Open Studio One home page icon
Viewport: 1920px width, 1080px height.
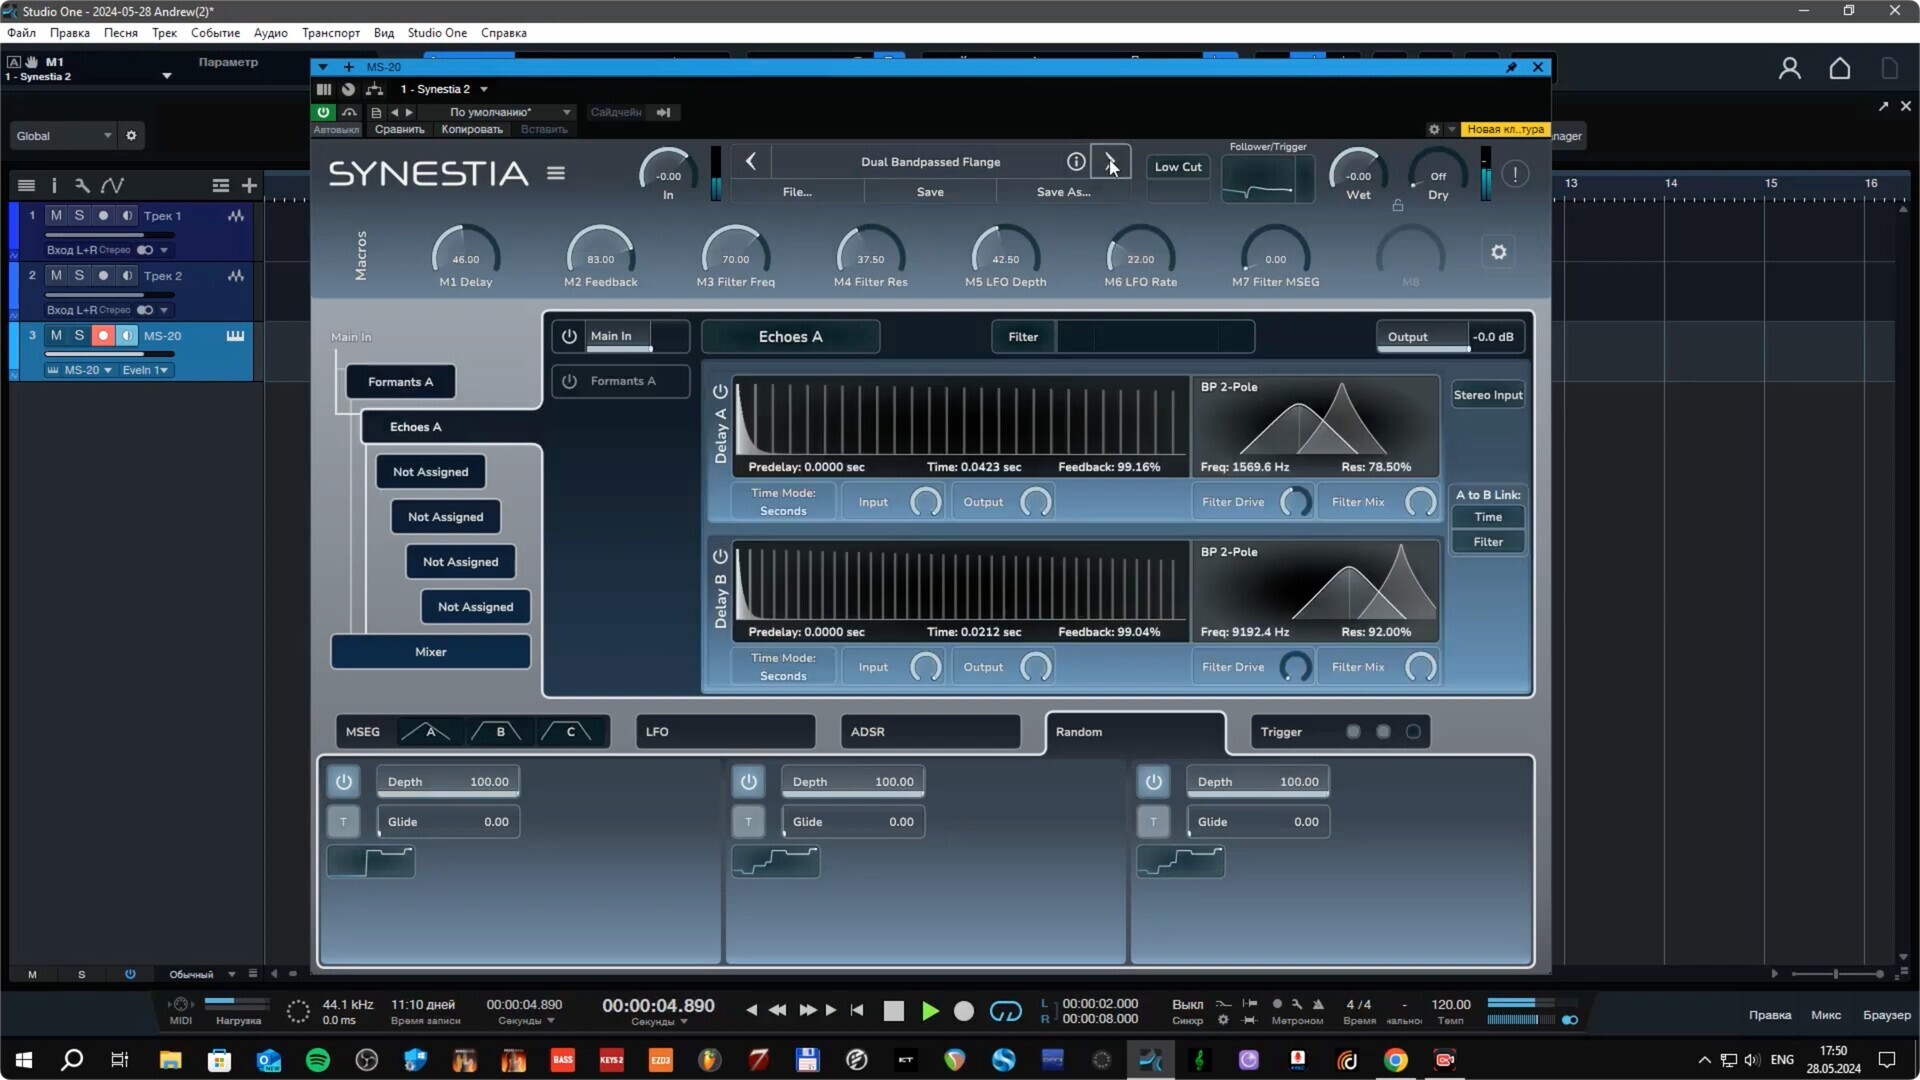tap(1839, 68)
